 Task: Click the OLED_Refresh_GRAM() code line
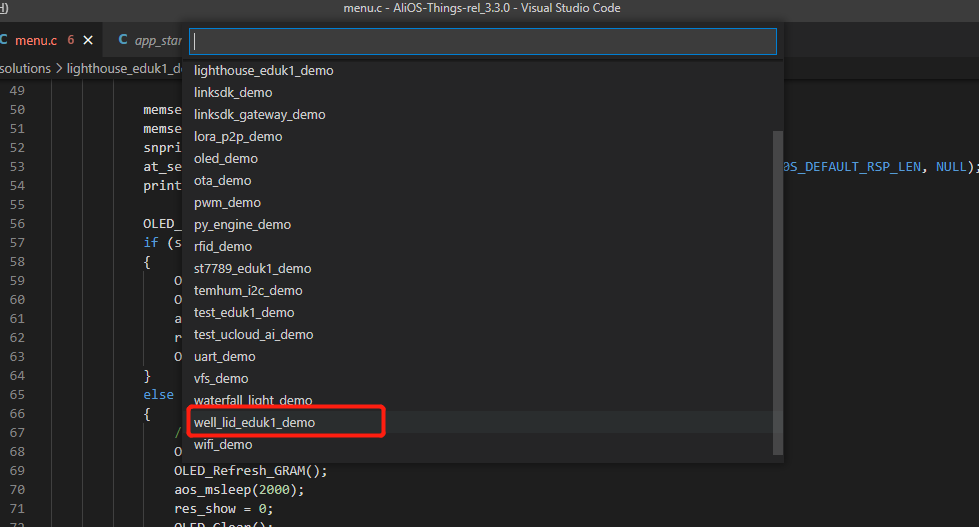click(x=250, y=471)
